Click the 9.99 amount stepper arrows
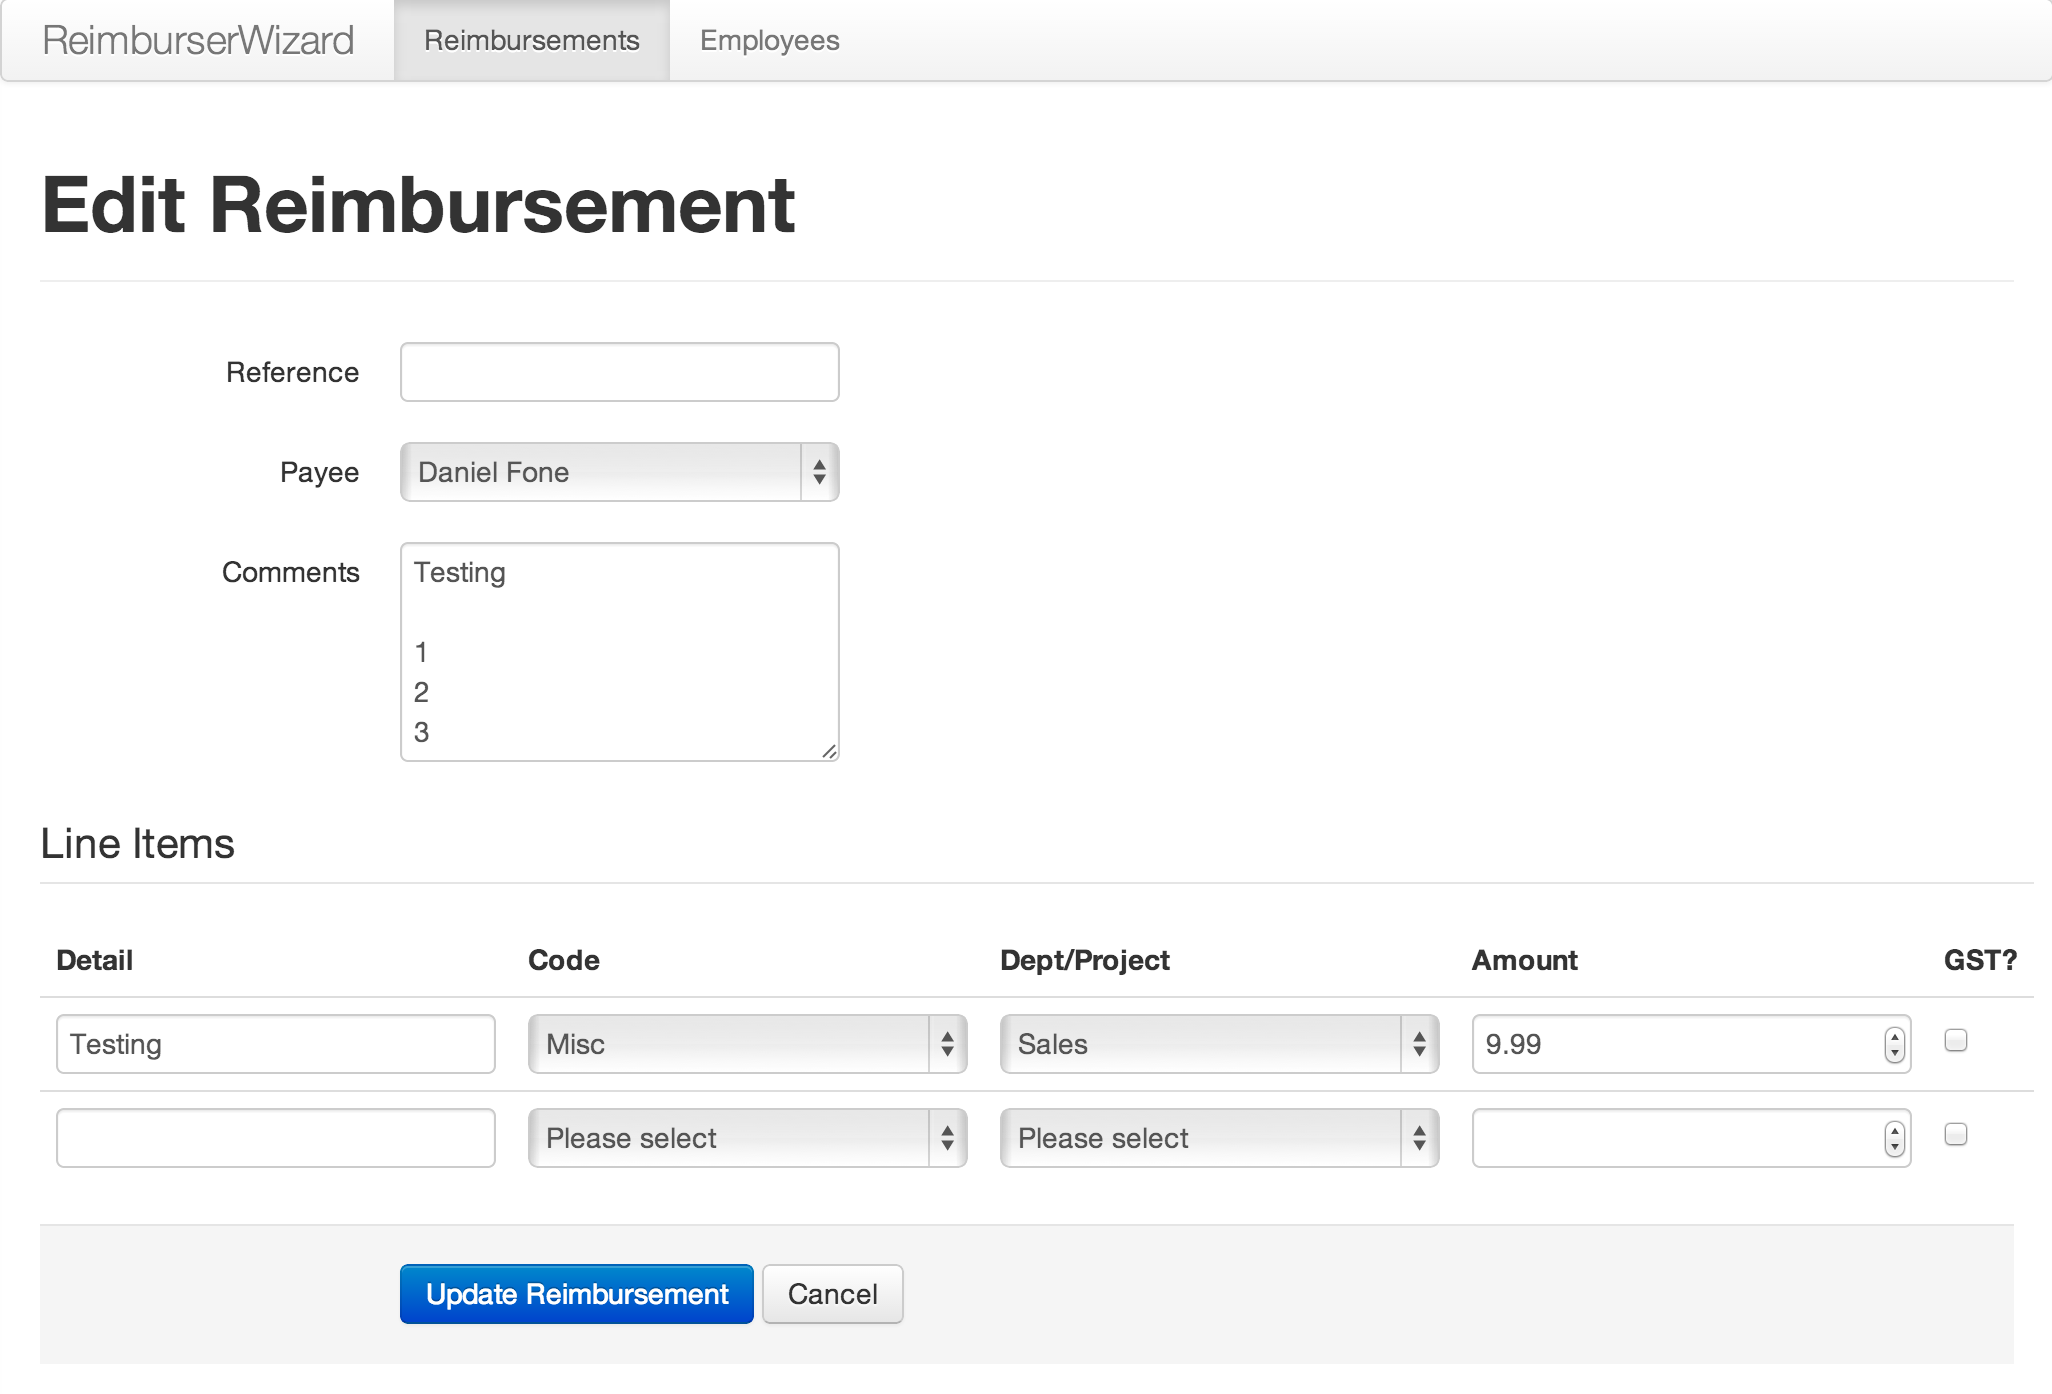 point(1894,1044)
